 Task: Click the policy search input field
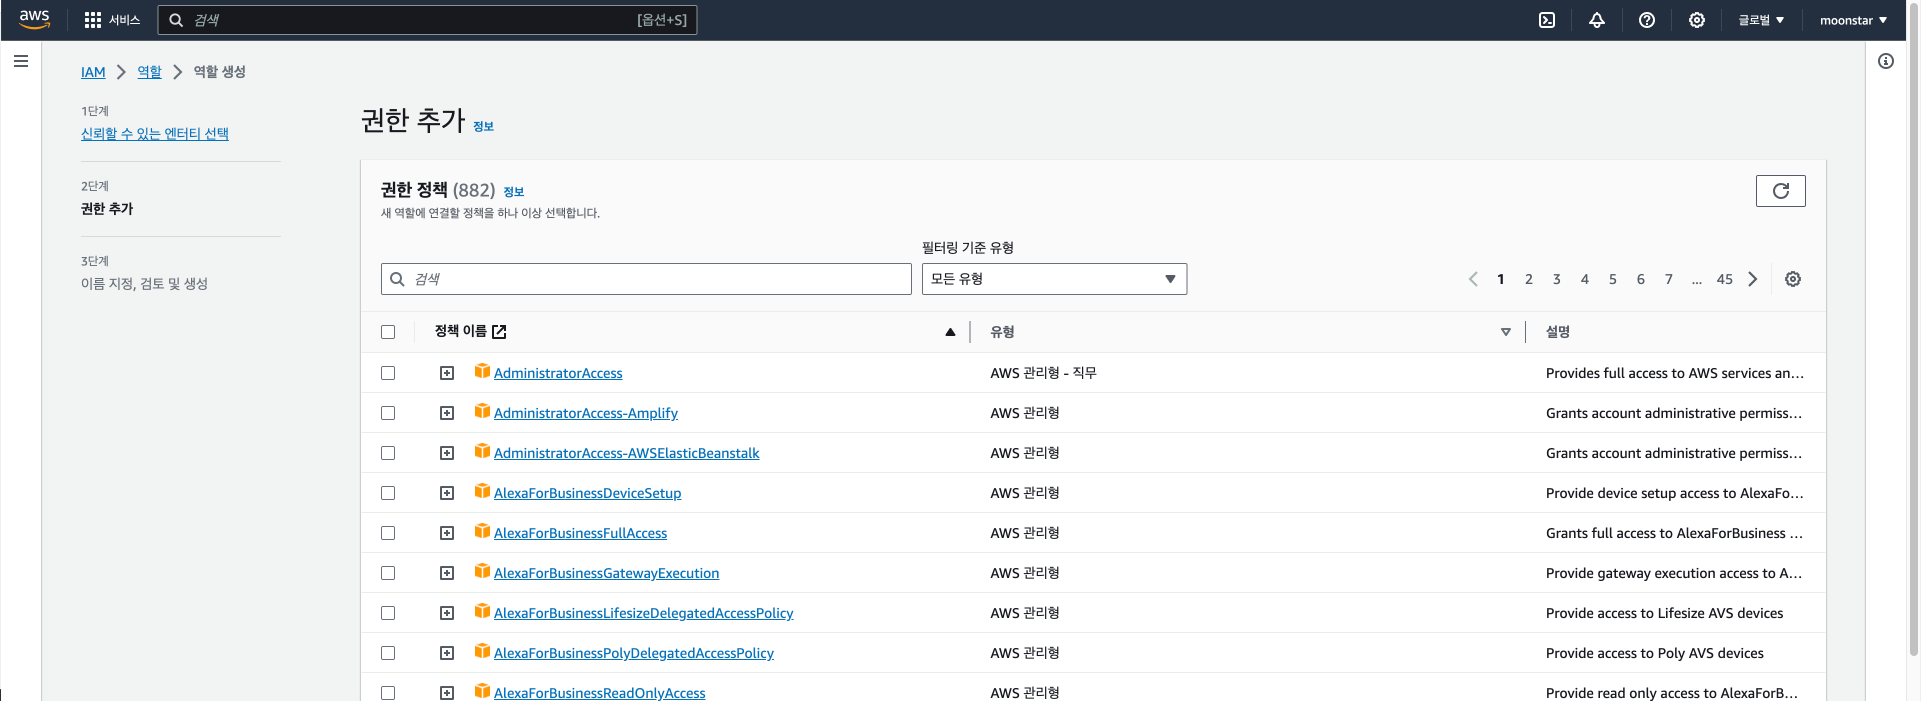(x=646, y=279)
